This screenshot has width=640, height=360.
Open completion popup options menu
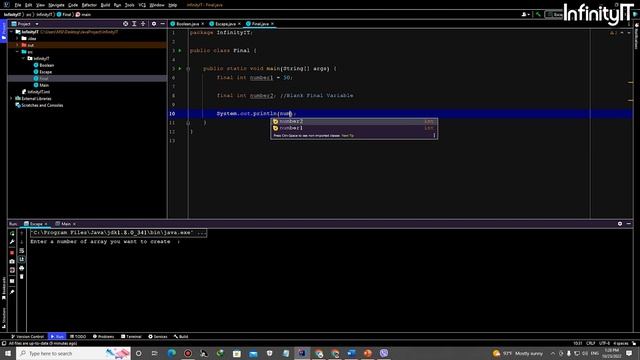pyautogui.click(x=434, y=136)
